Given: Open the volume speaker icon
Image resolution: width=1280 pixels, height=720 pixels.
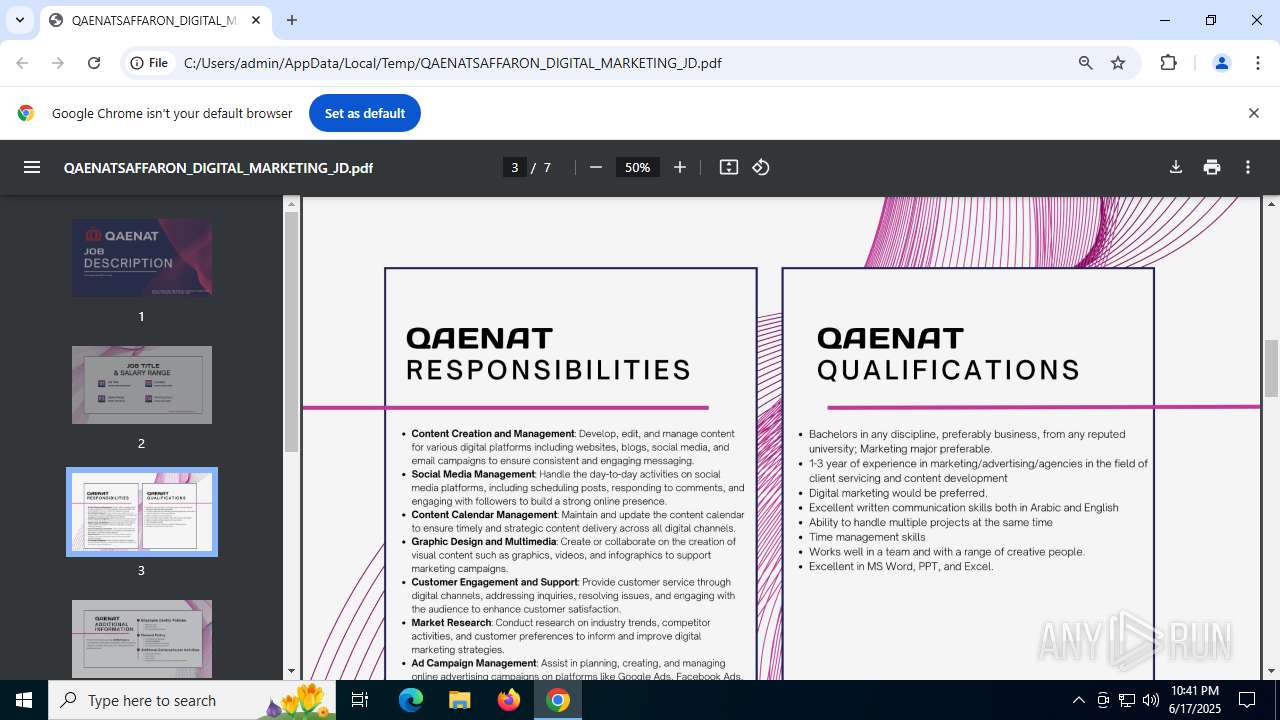Looking at the screenshot, I should (x=1151, y=700).
